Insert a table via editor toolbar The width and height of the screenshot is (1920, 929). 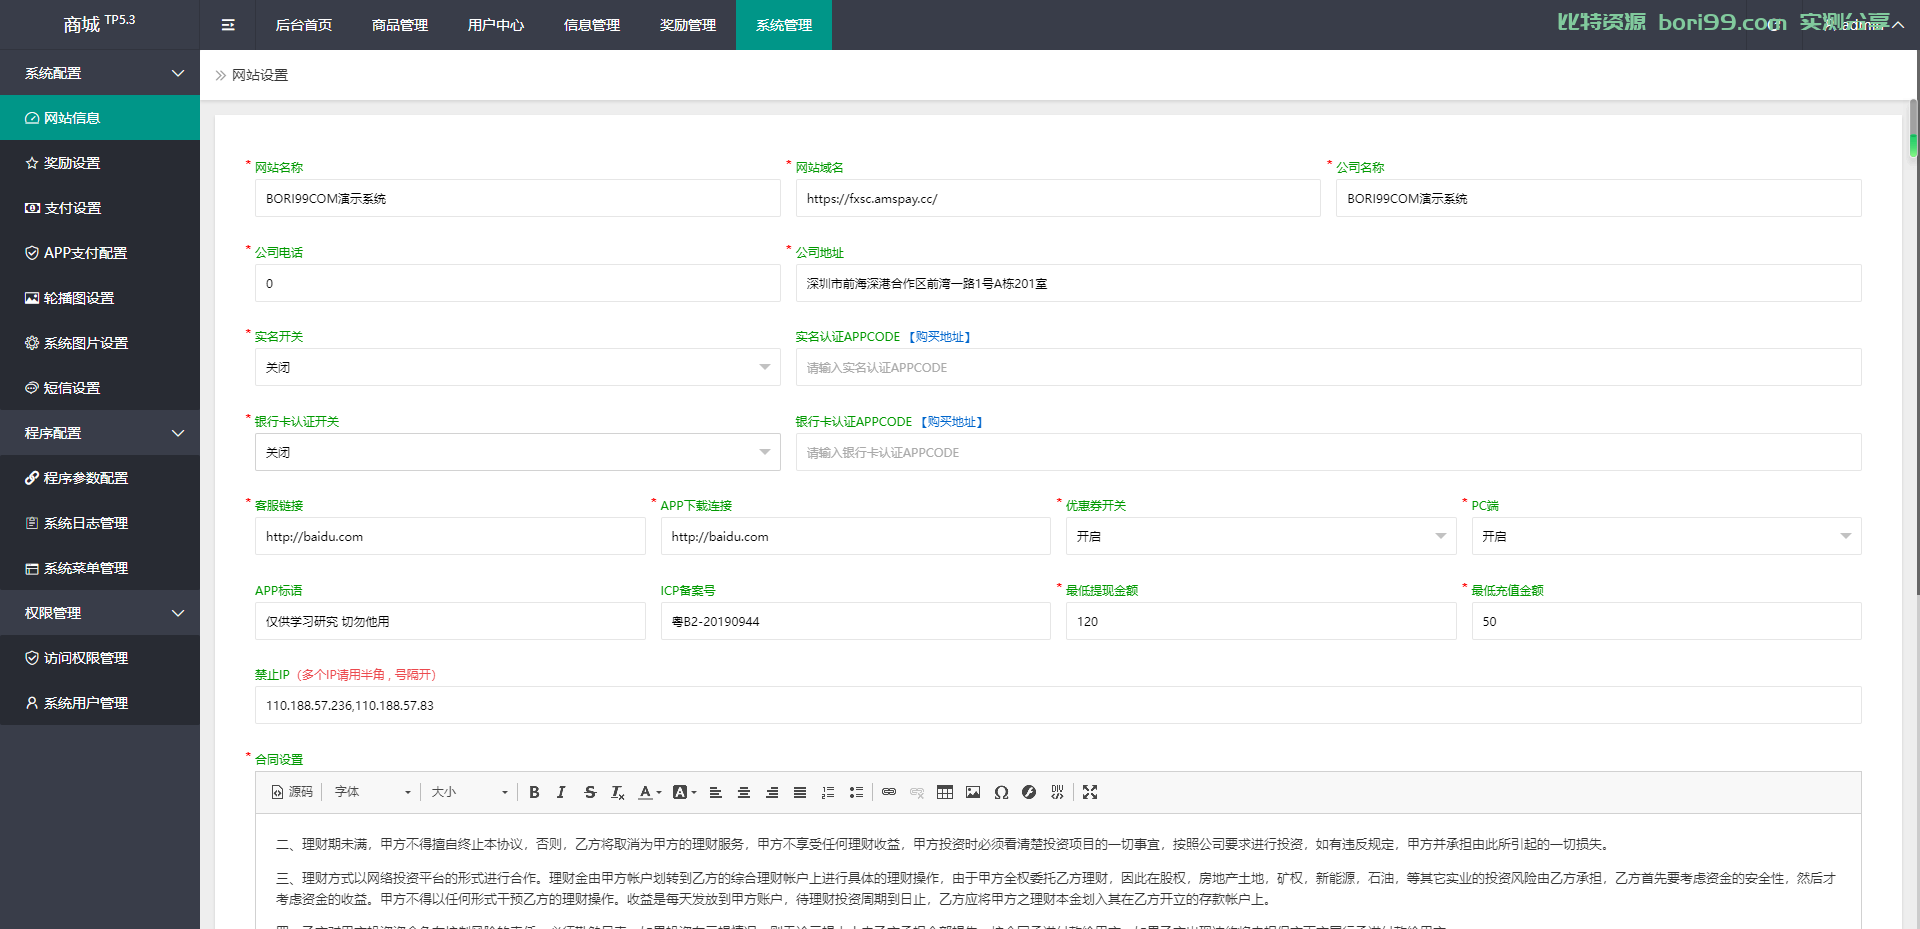[945, 792]
